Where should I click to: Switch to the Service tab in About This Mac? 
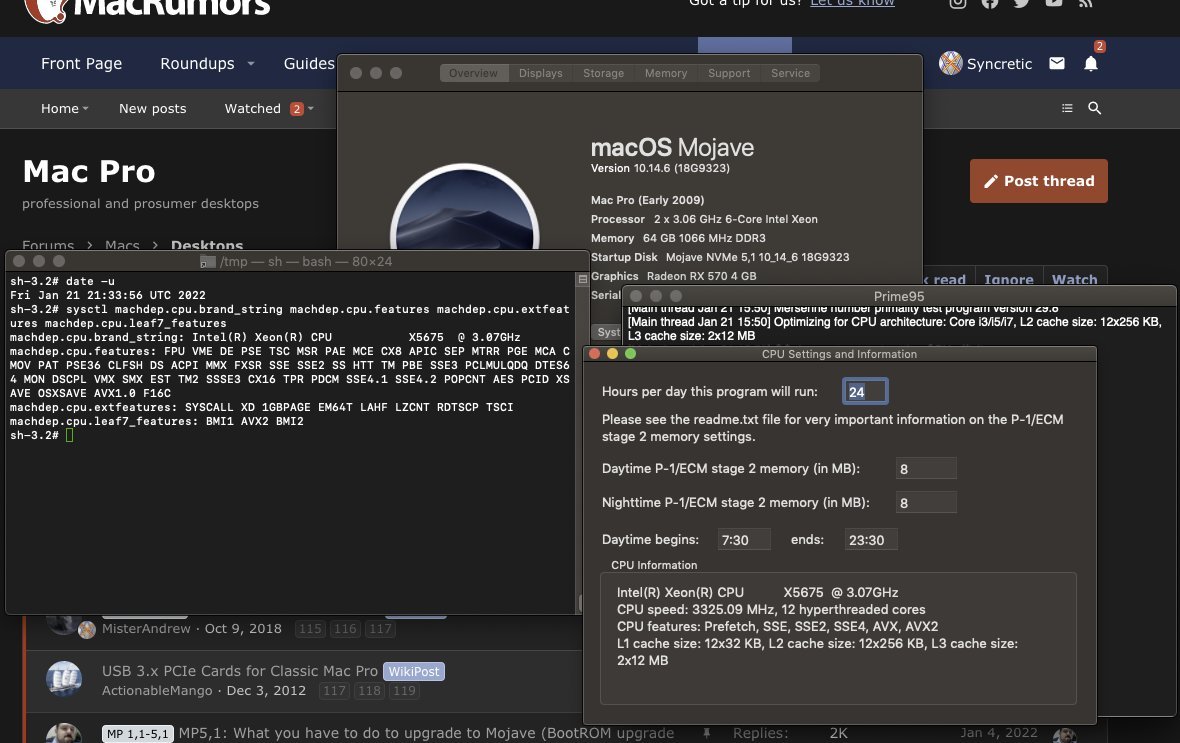pos(790,73)
